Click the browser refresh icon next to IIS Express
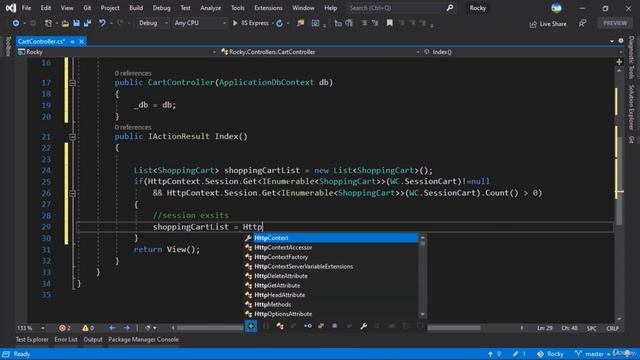Screen dimensions: 640x360 point(280,23)
